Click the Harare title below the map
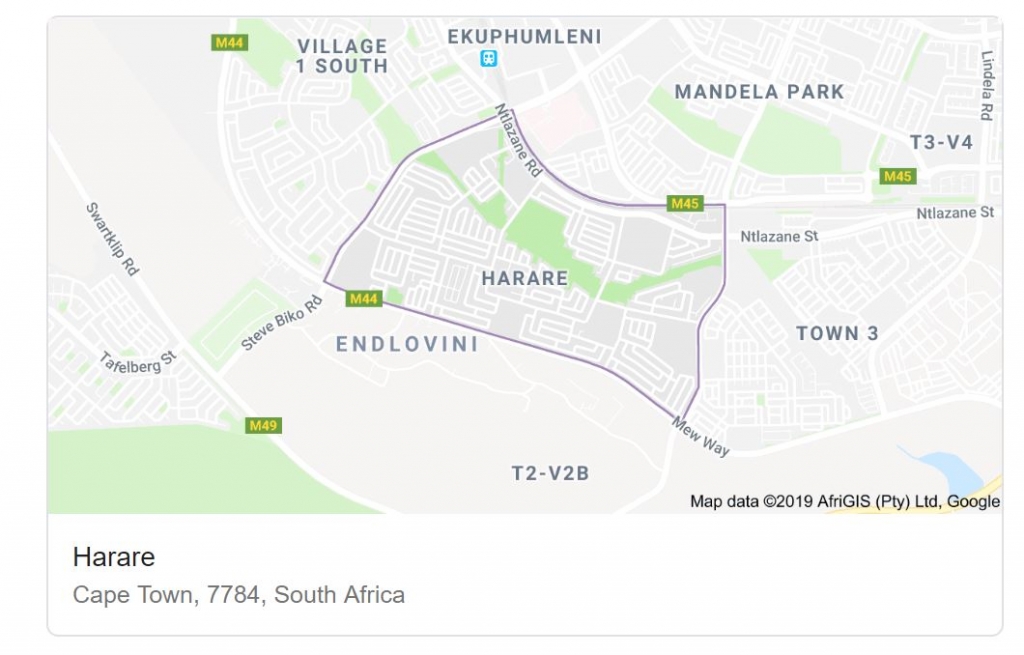Screen dimensions: 1024x655 click(114, 557)
